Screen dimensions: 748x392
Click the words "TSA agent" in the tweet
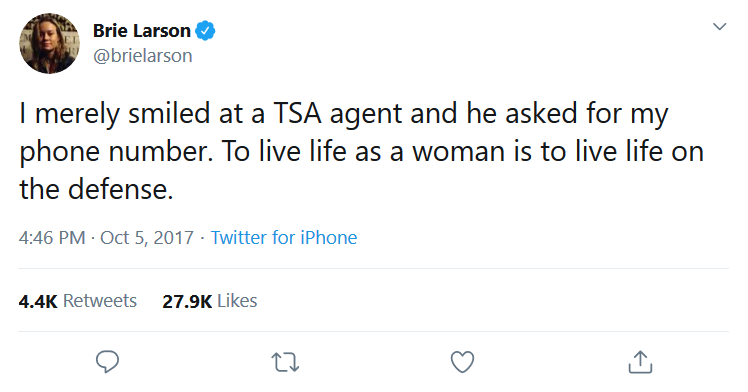tap(338, 114)
